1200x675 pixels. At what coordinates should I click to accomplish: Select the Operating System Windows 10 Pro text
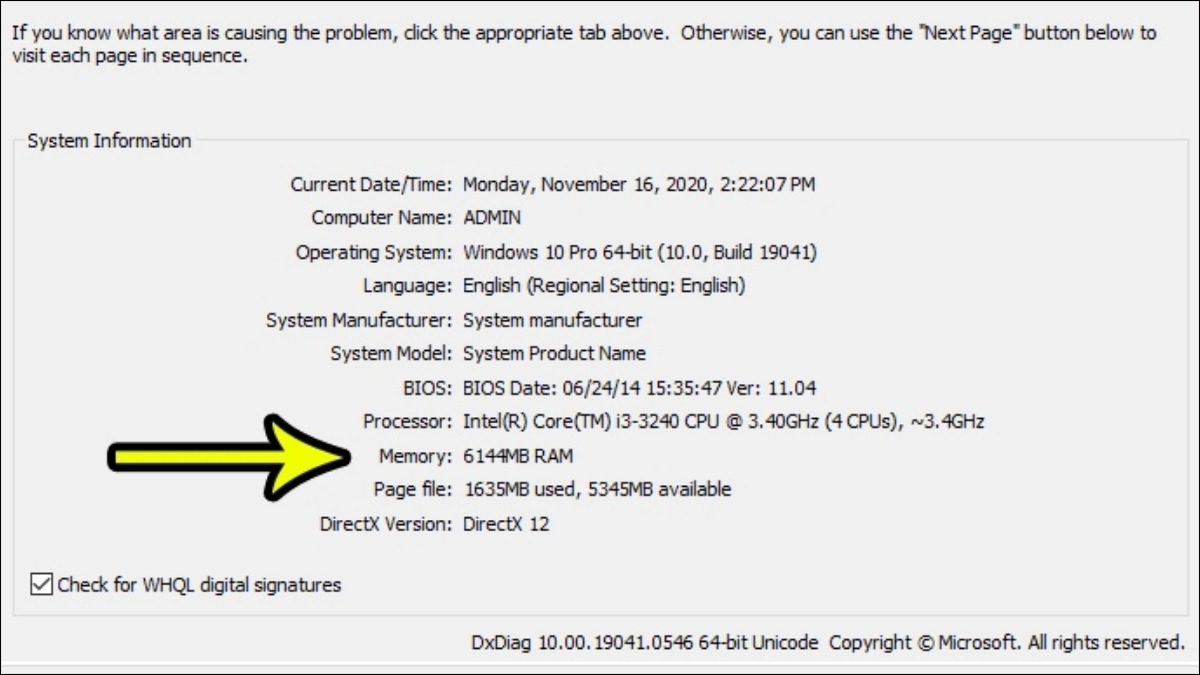[640, 253]
